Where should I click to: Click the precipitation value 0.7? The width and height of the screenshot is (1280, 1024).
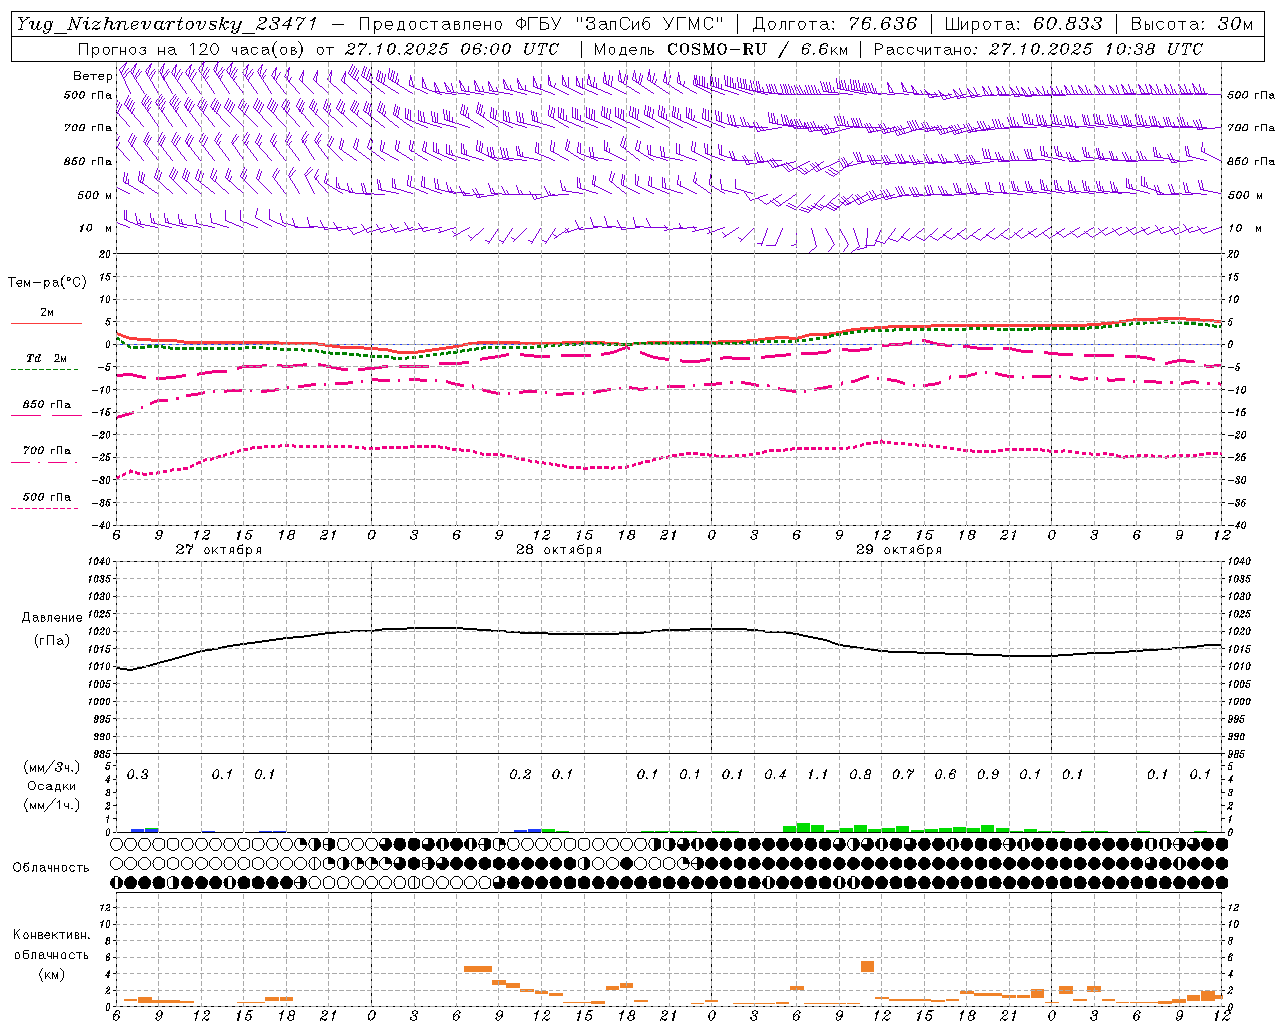click(902, 775)
